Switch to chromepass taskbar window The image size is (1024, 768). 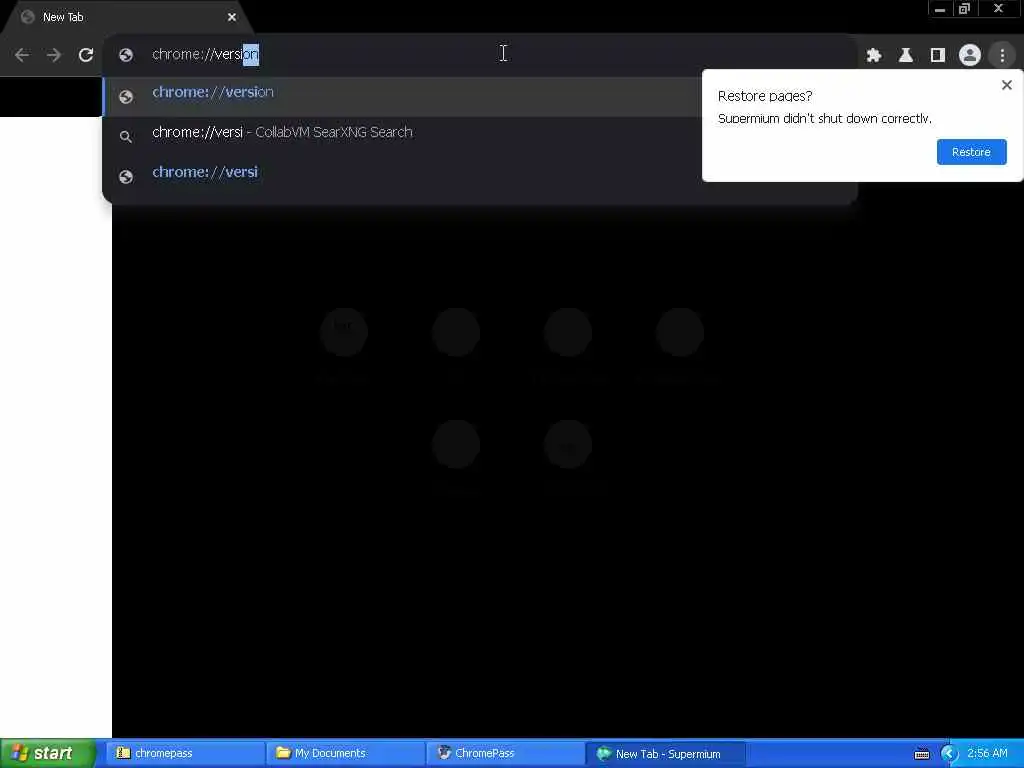tap(185, 753)
